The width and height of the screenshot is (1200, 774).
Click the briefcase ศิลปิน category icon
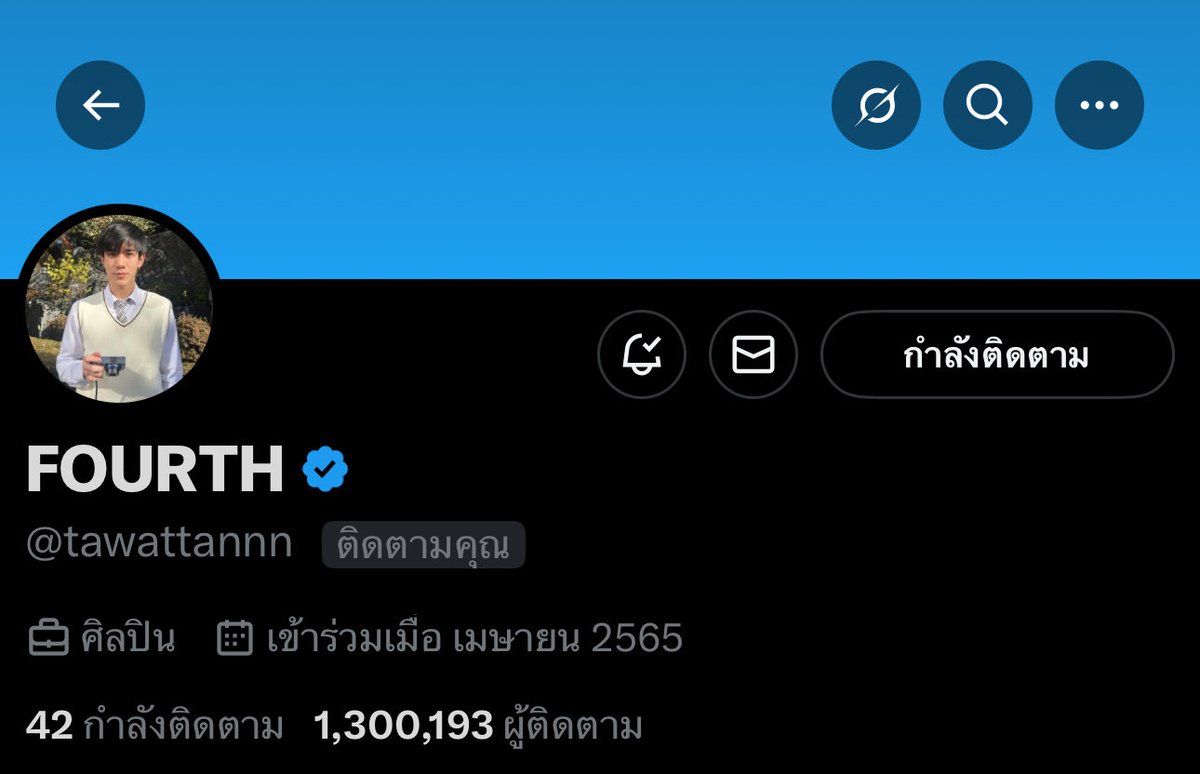tap(48, 638)
